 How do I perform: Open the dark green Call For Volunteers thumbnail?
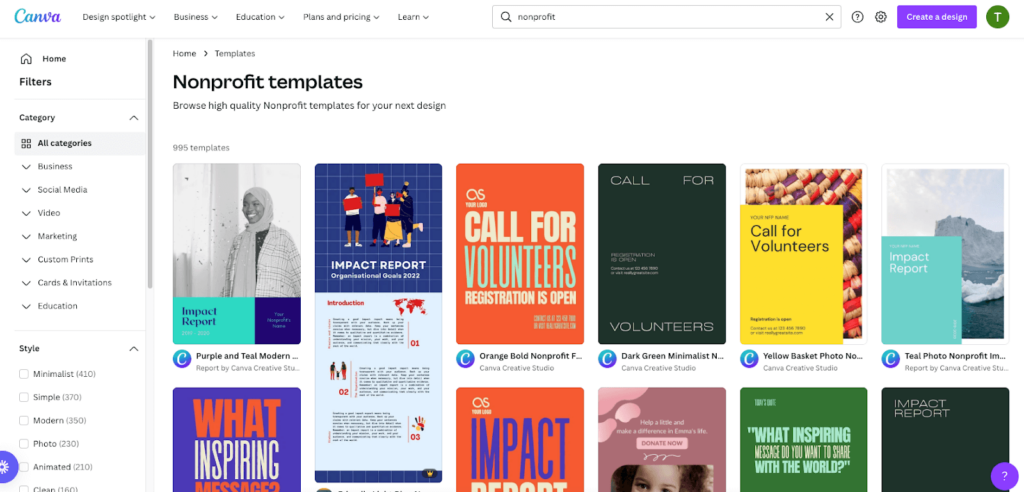662,254
